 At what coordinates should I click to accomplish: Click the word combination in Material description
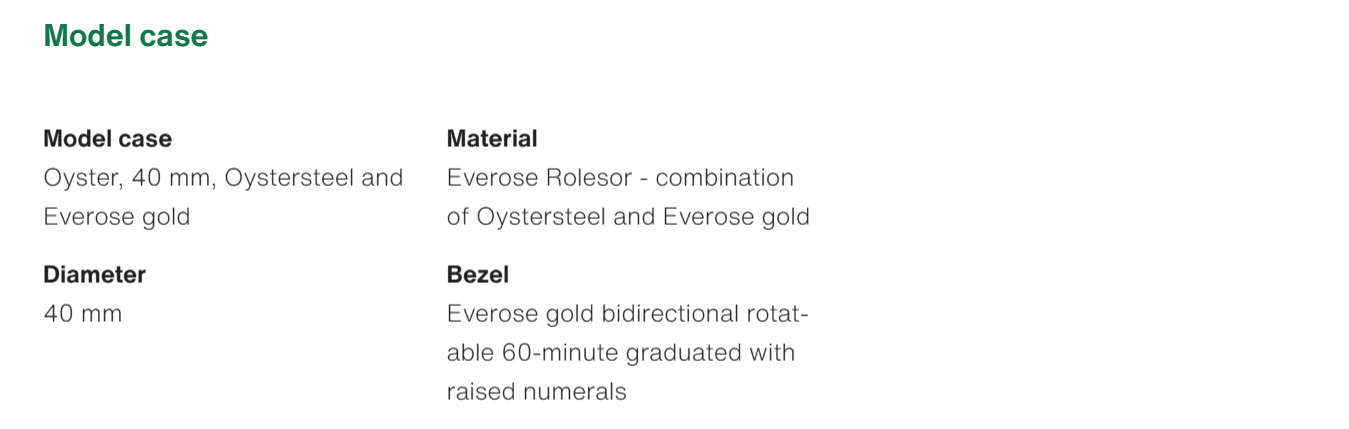point(725,178)
